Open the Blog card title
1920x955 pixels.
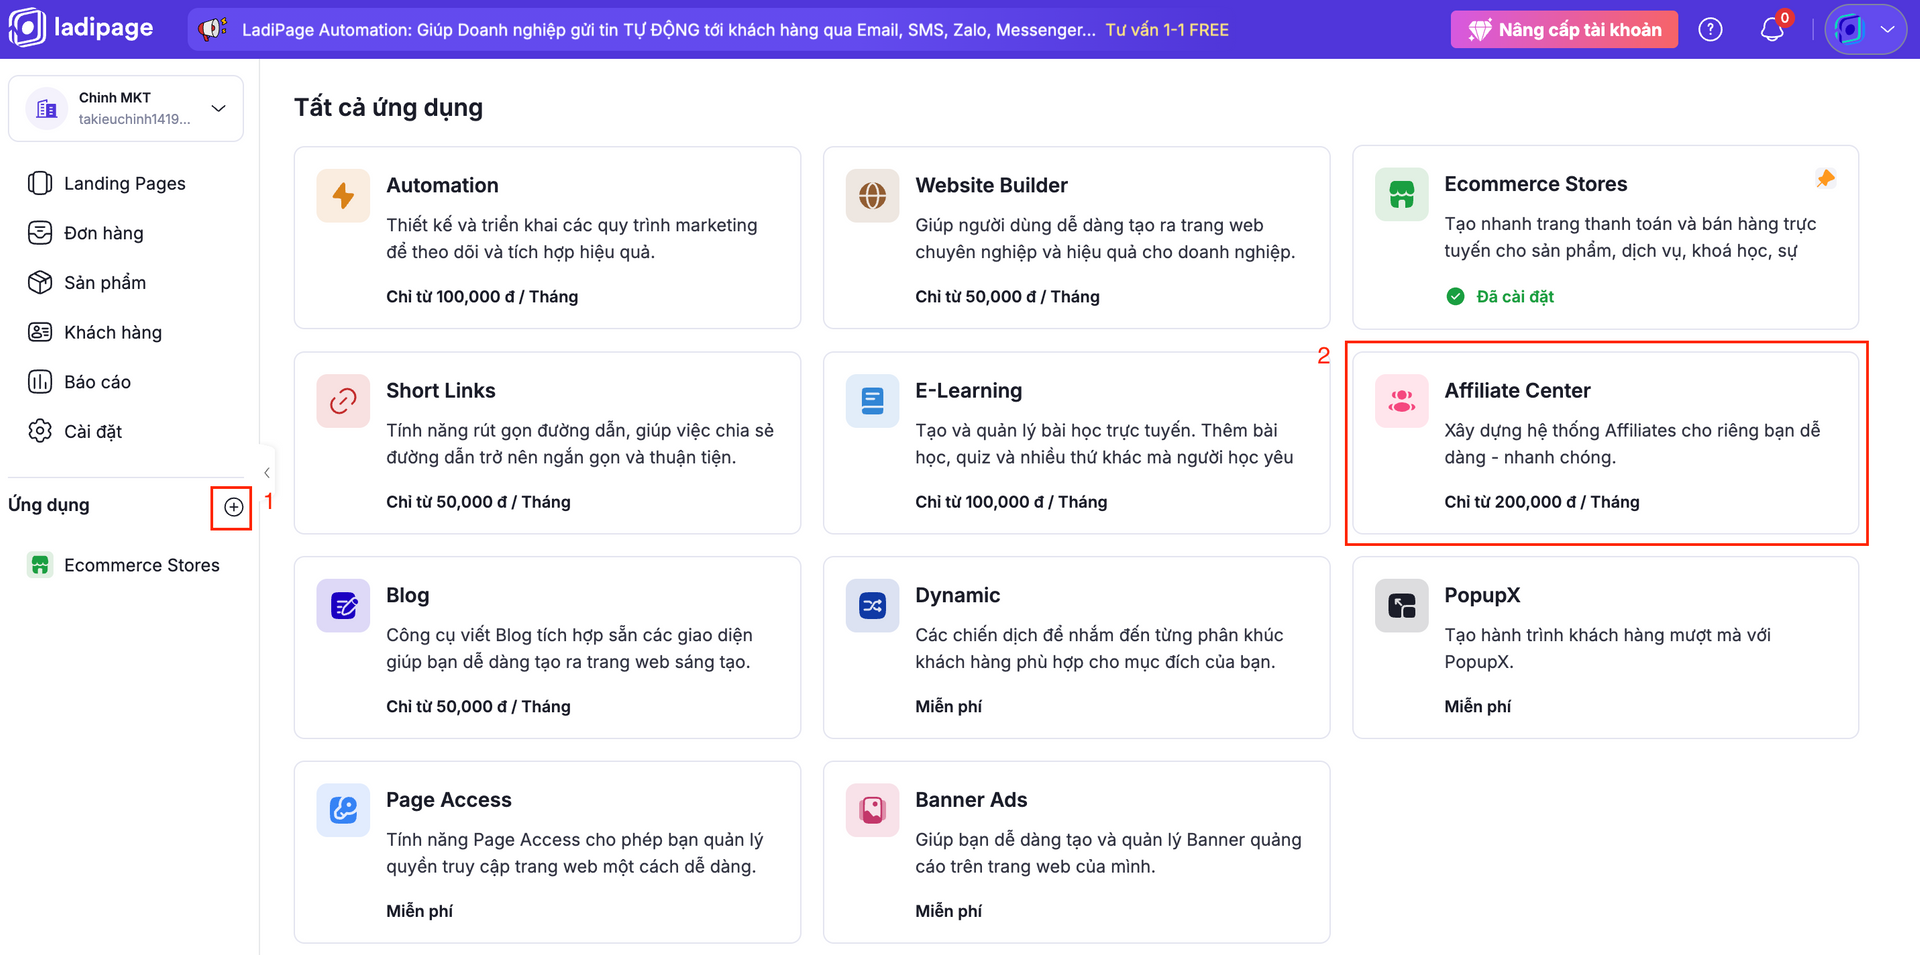pyautogui.click(x=407, y=595)
